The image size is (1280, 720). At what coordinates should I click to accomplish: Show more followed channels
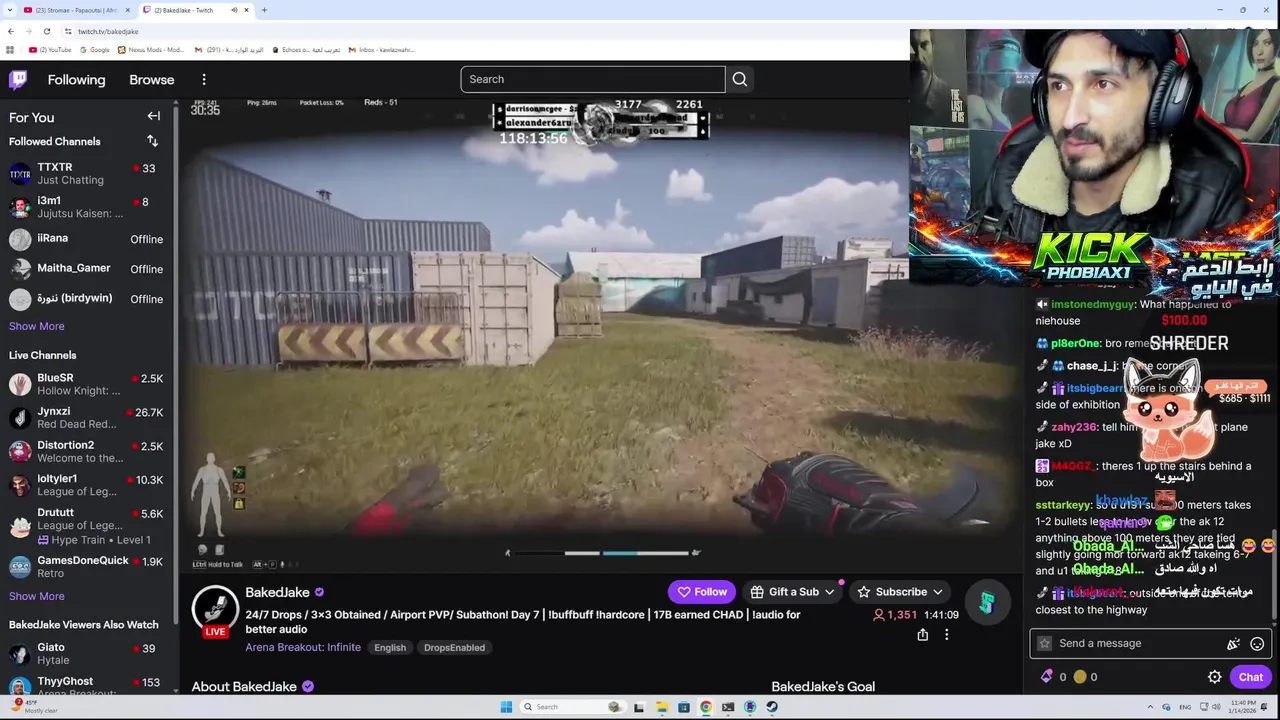tap(37, 326)
